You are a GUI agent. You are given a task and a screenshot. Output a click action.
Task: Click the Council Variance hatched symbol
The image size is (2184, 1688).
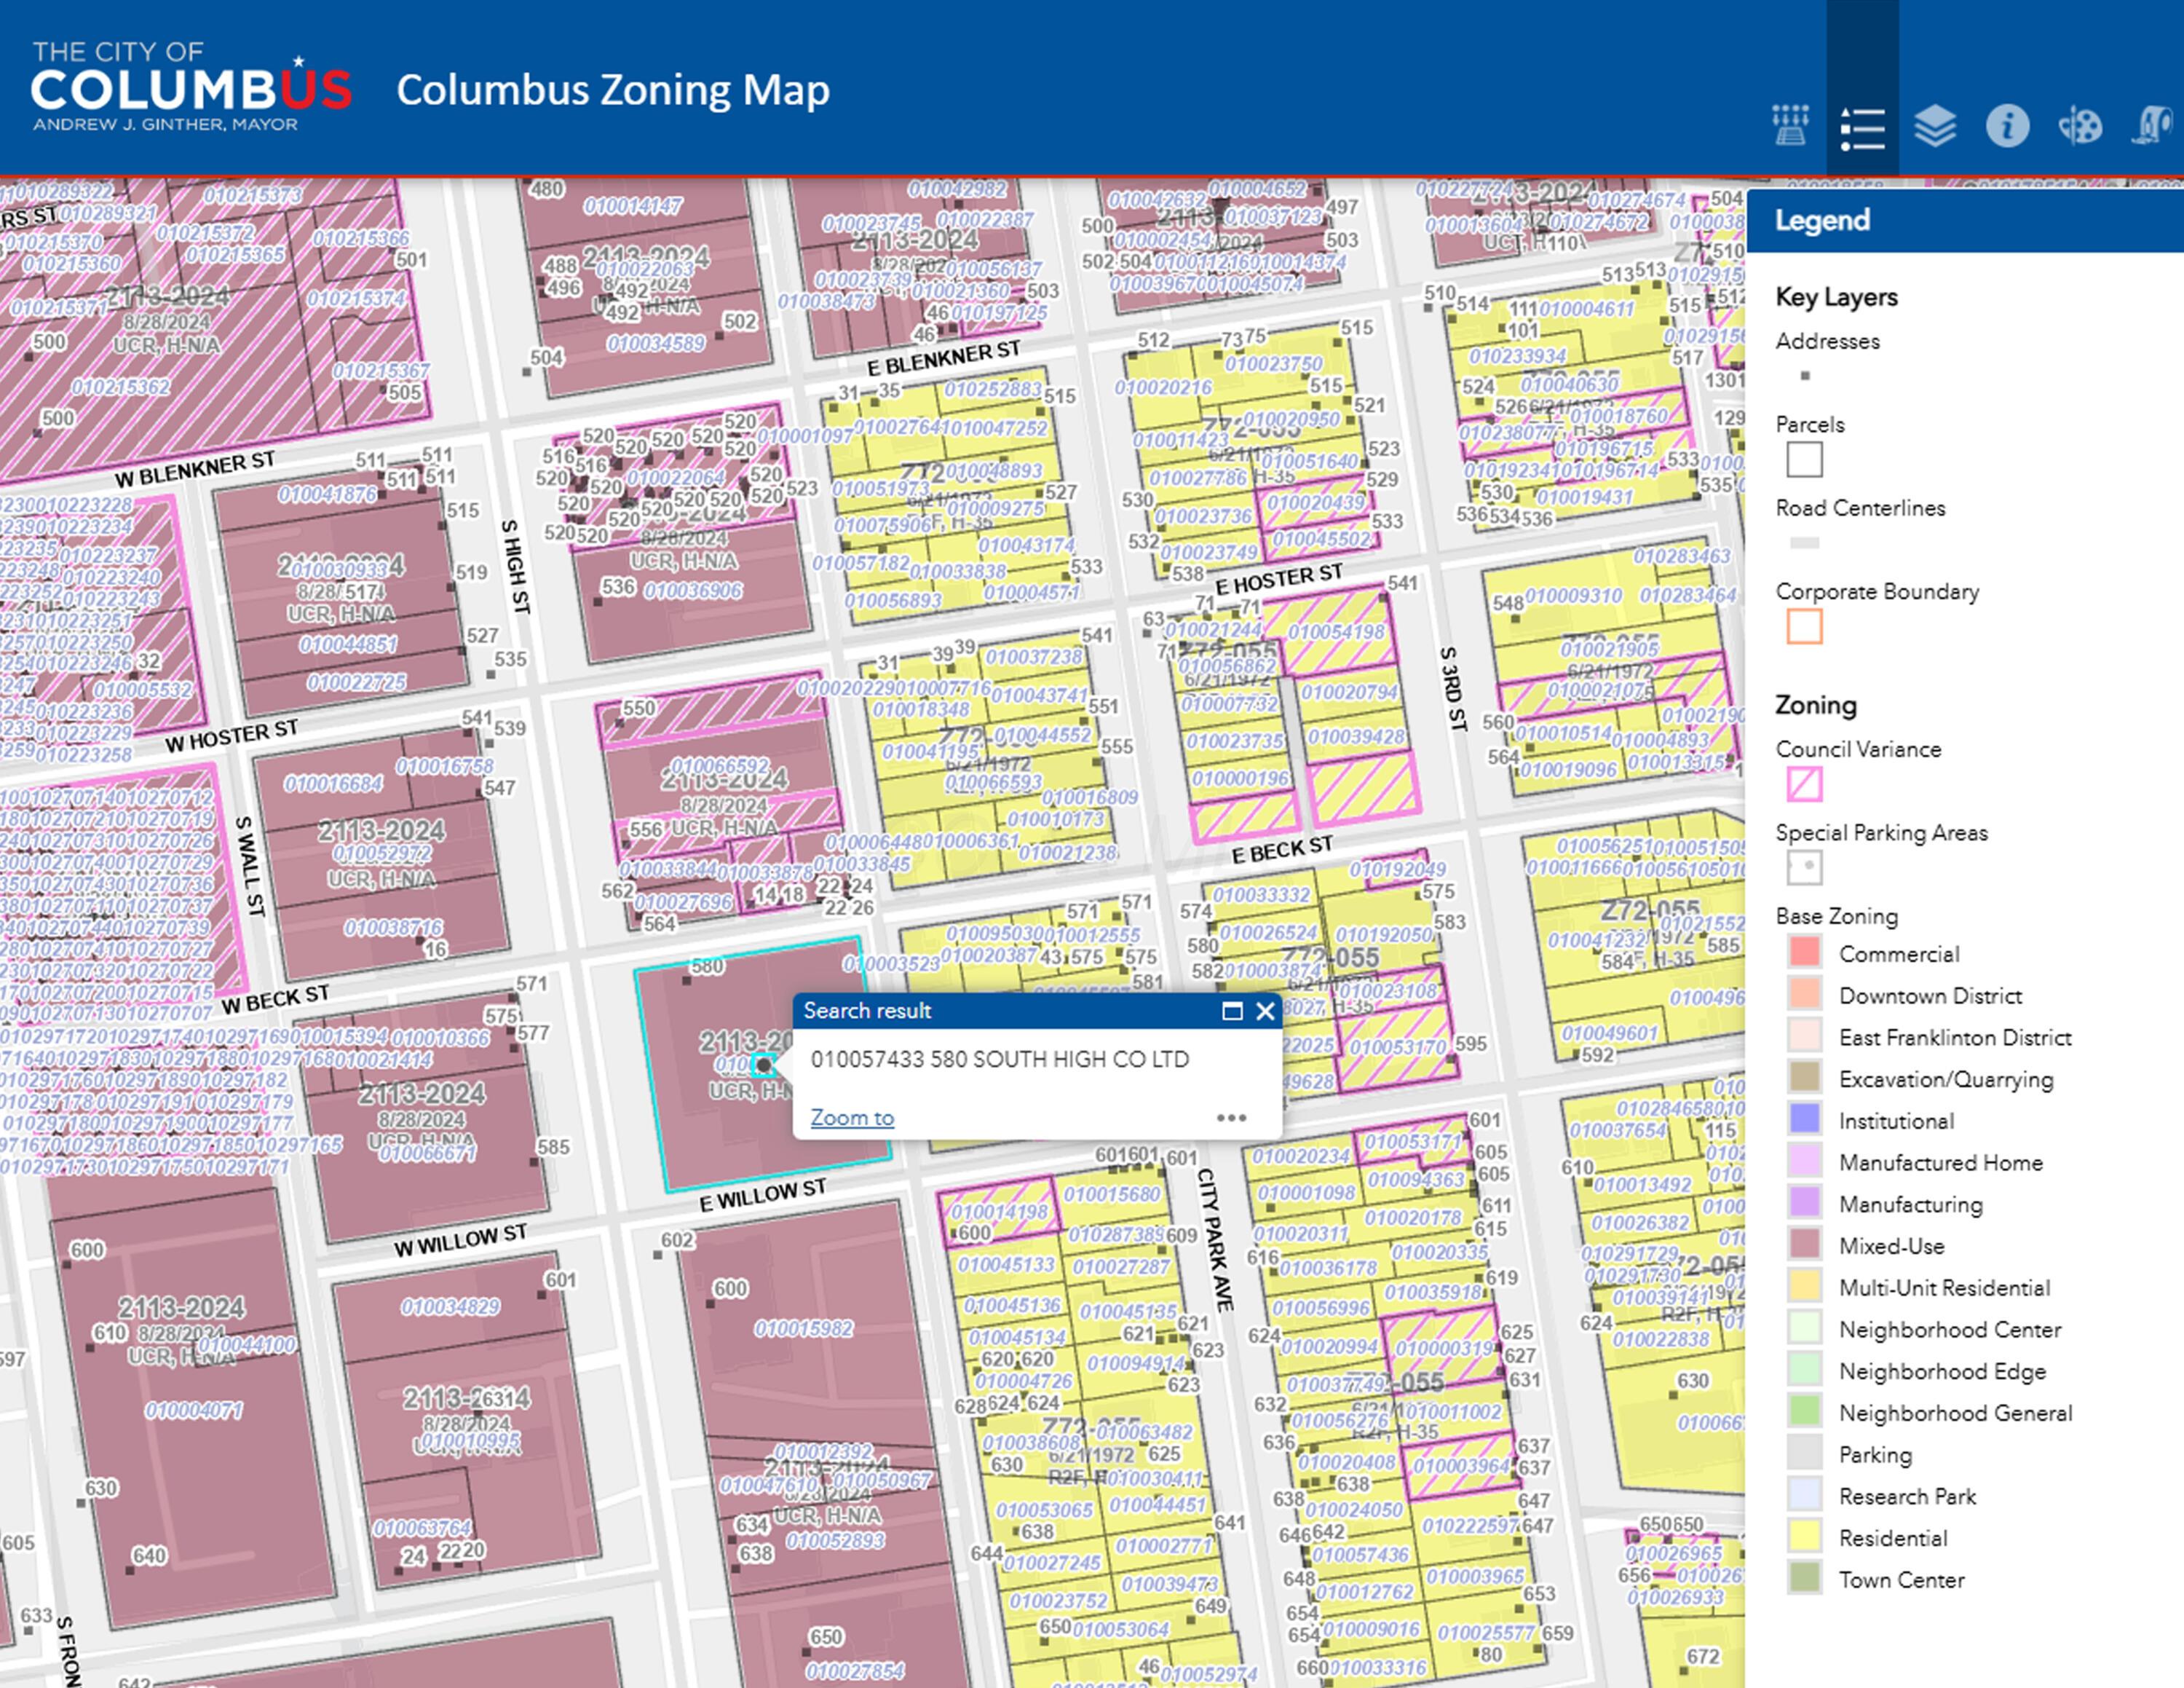pyautogui.click(x=1804, y=784)
